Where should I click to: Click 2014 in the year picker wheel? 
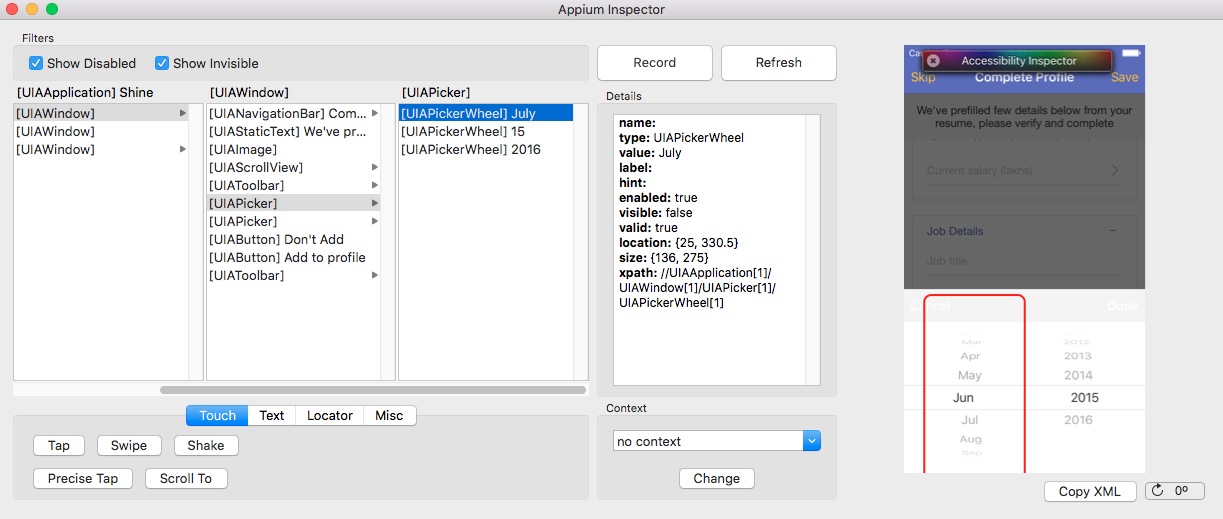pos(1078,376)
